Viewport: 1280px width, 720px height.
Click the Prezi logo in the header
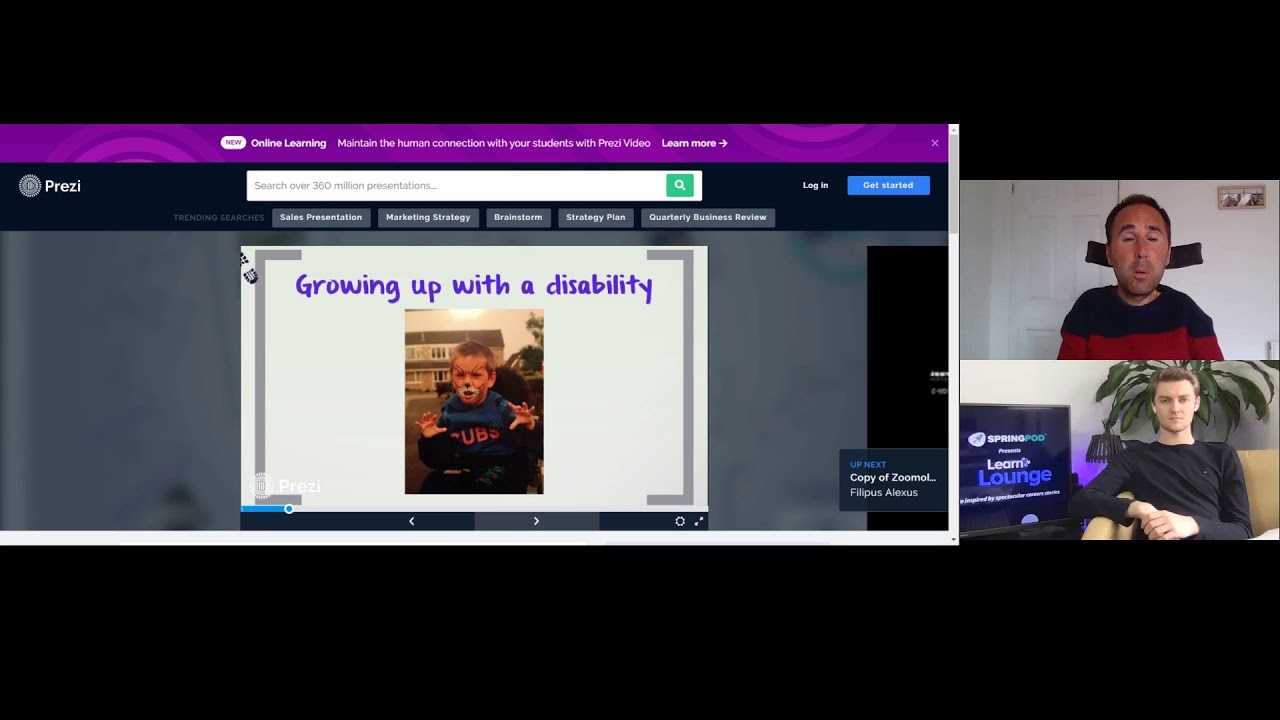pyautogui.click(x=50, y=186)
